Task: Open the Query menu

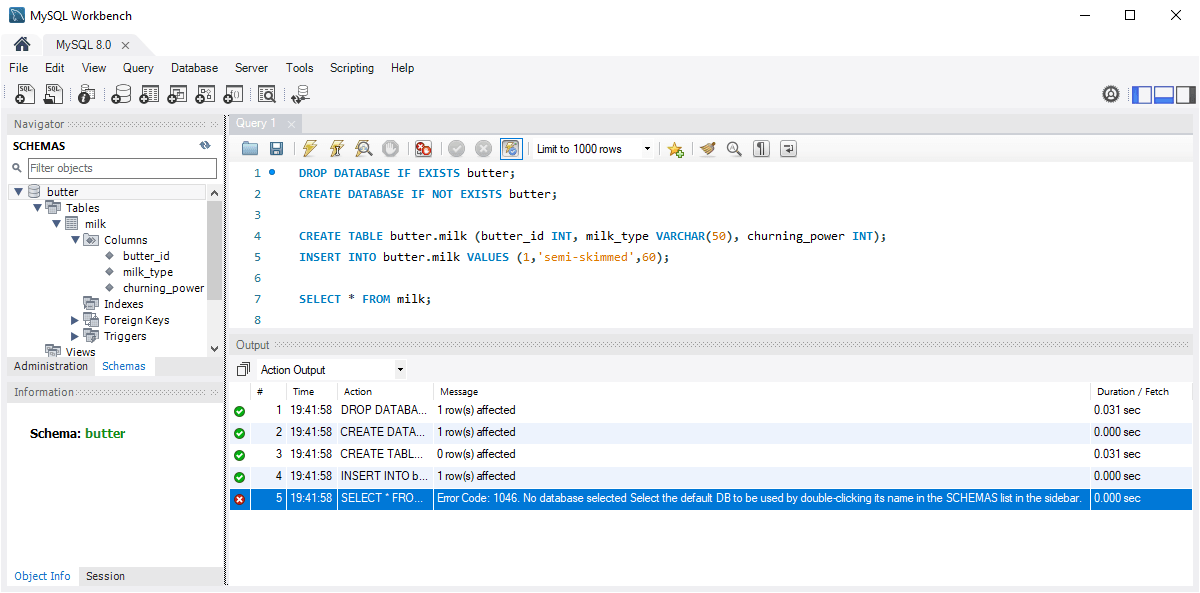Action: point(137,68)
